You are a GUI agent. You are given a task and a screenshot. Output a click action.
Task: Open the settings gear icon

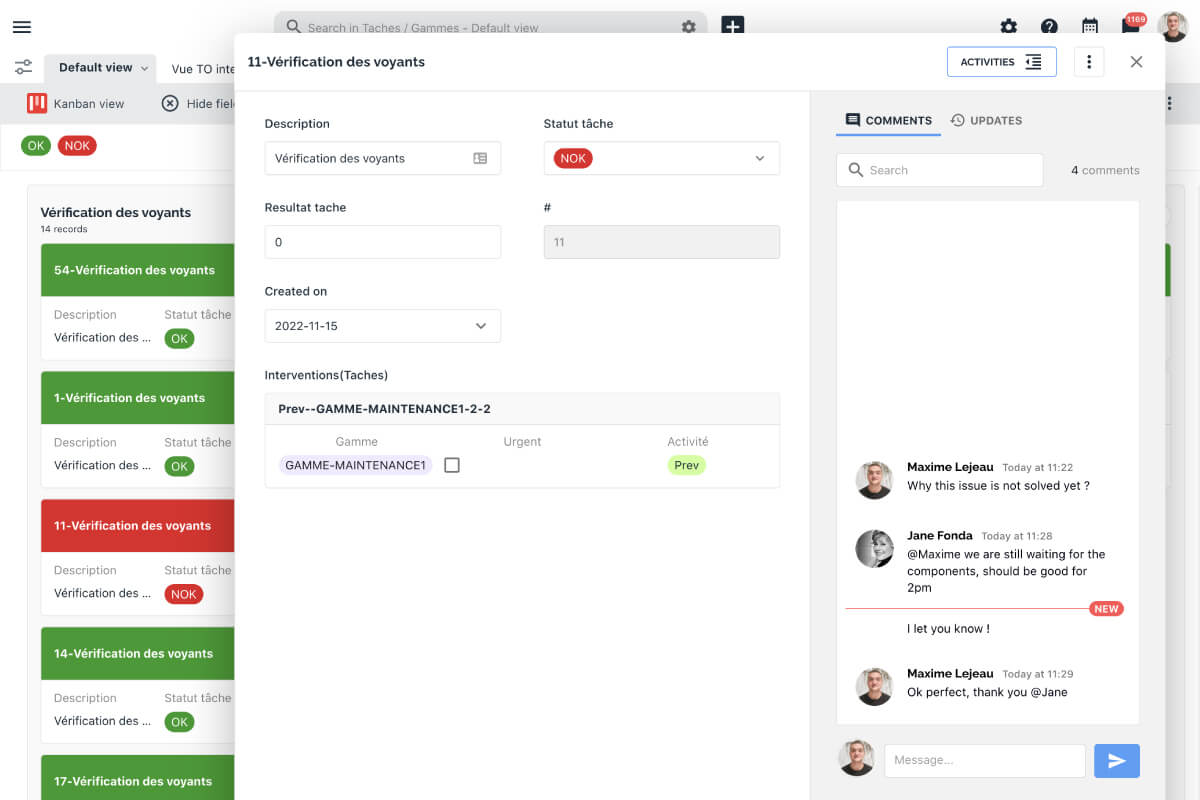tap(1008, 27)
